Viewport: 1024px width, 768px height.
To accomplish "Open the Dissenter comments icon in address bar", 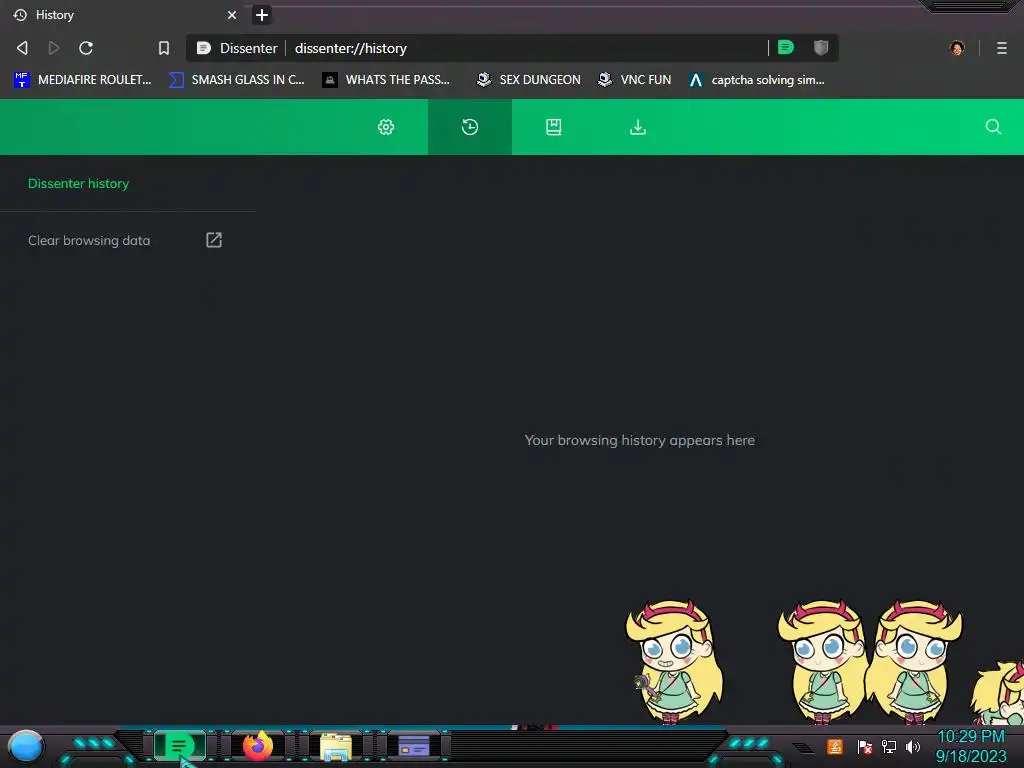I will click(786, 47).
